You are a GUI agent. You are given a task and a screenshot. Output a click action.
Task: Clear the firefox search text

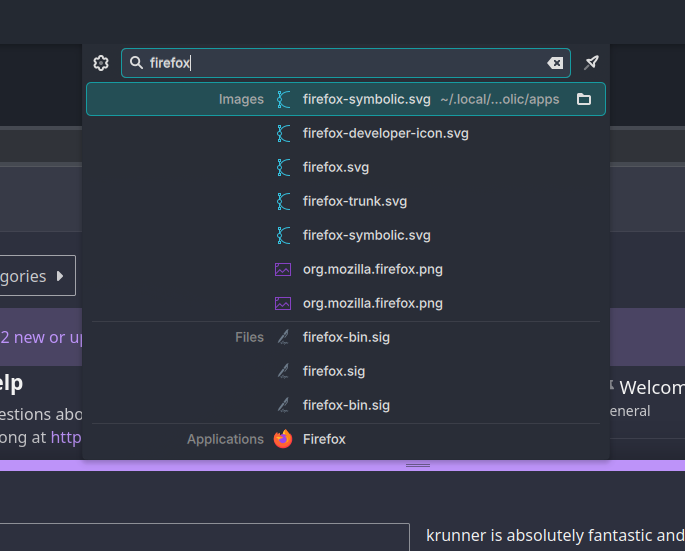pos(555,63)
